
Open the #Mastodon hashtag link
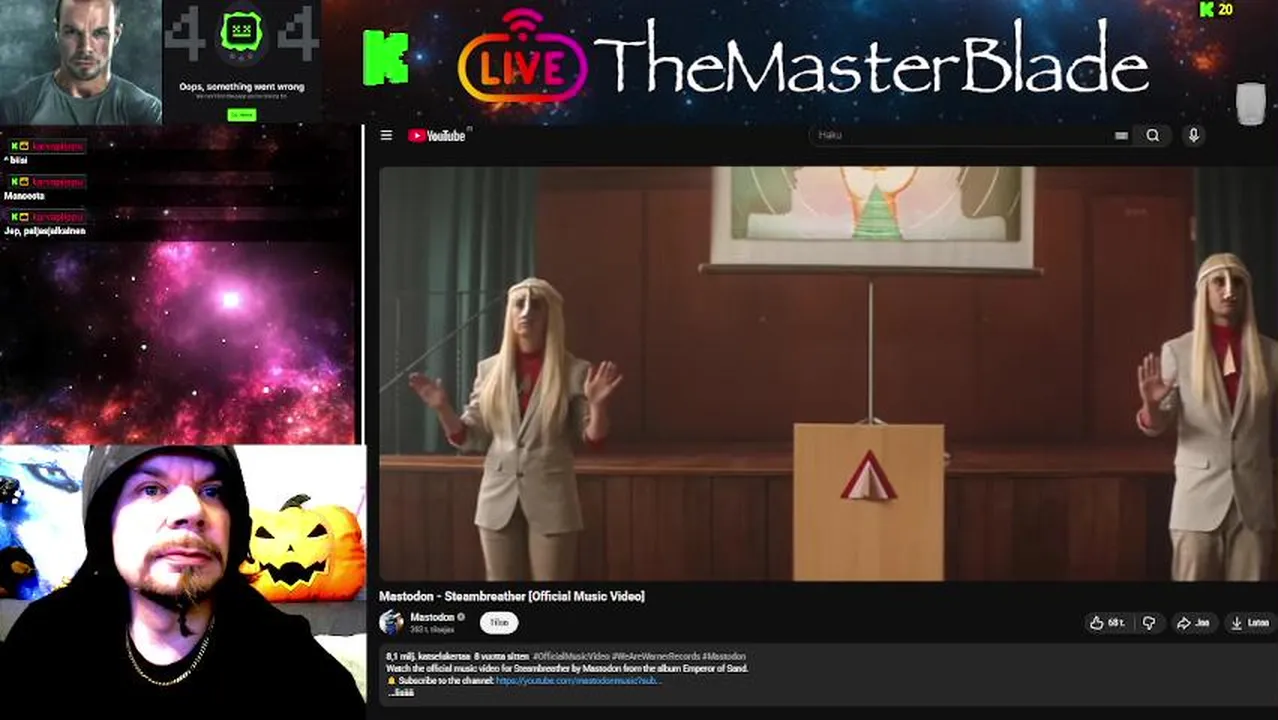click(723, 656)
